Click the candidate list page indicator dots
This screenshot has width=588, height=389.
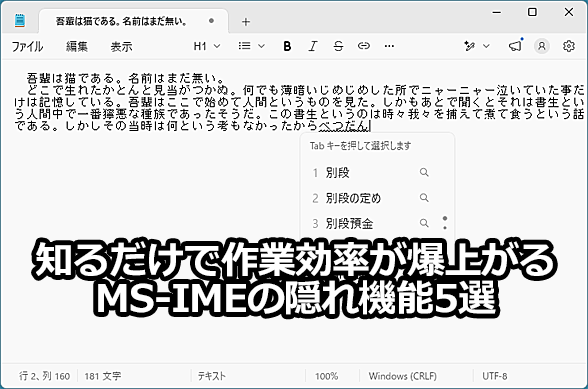click(x=445, y=223)
